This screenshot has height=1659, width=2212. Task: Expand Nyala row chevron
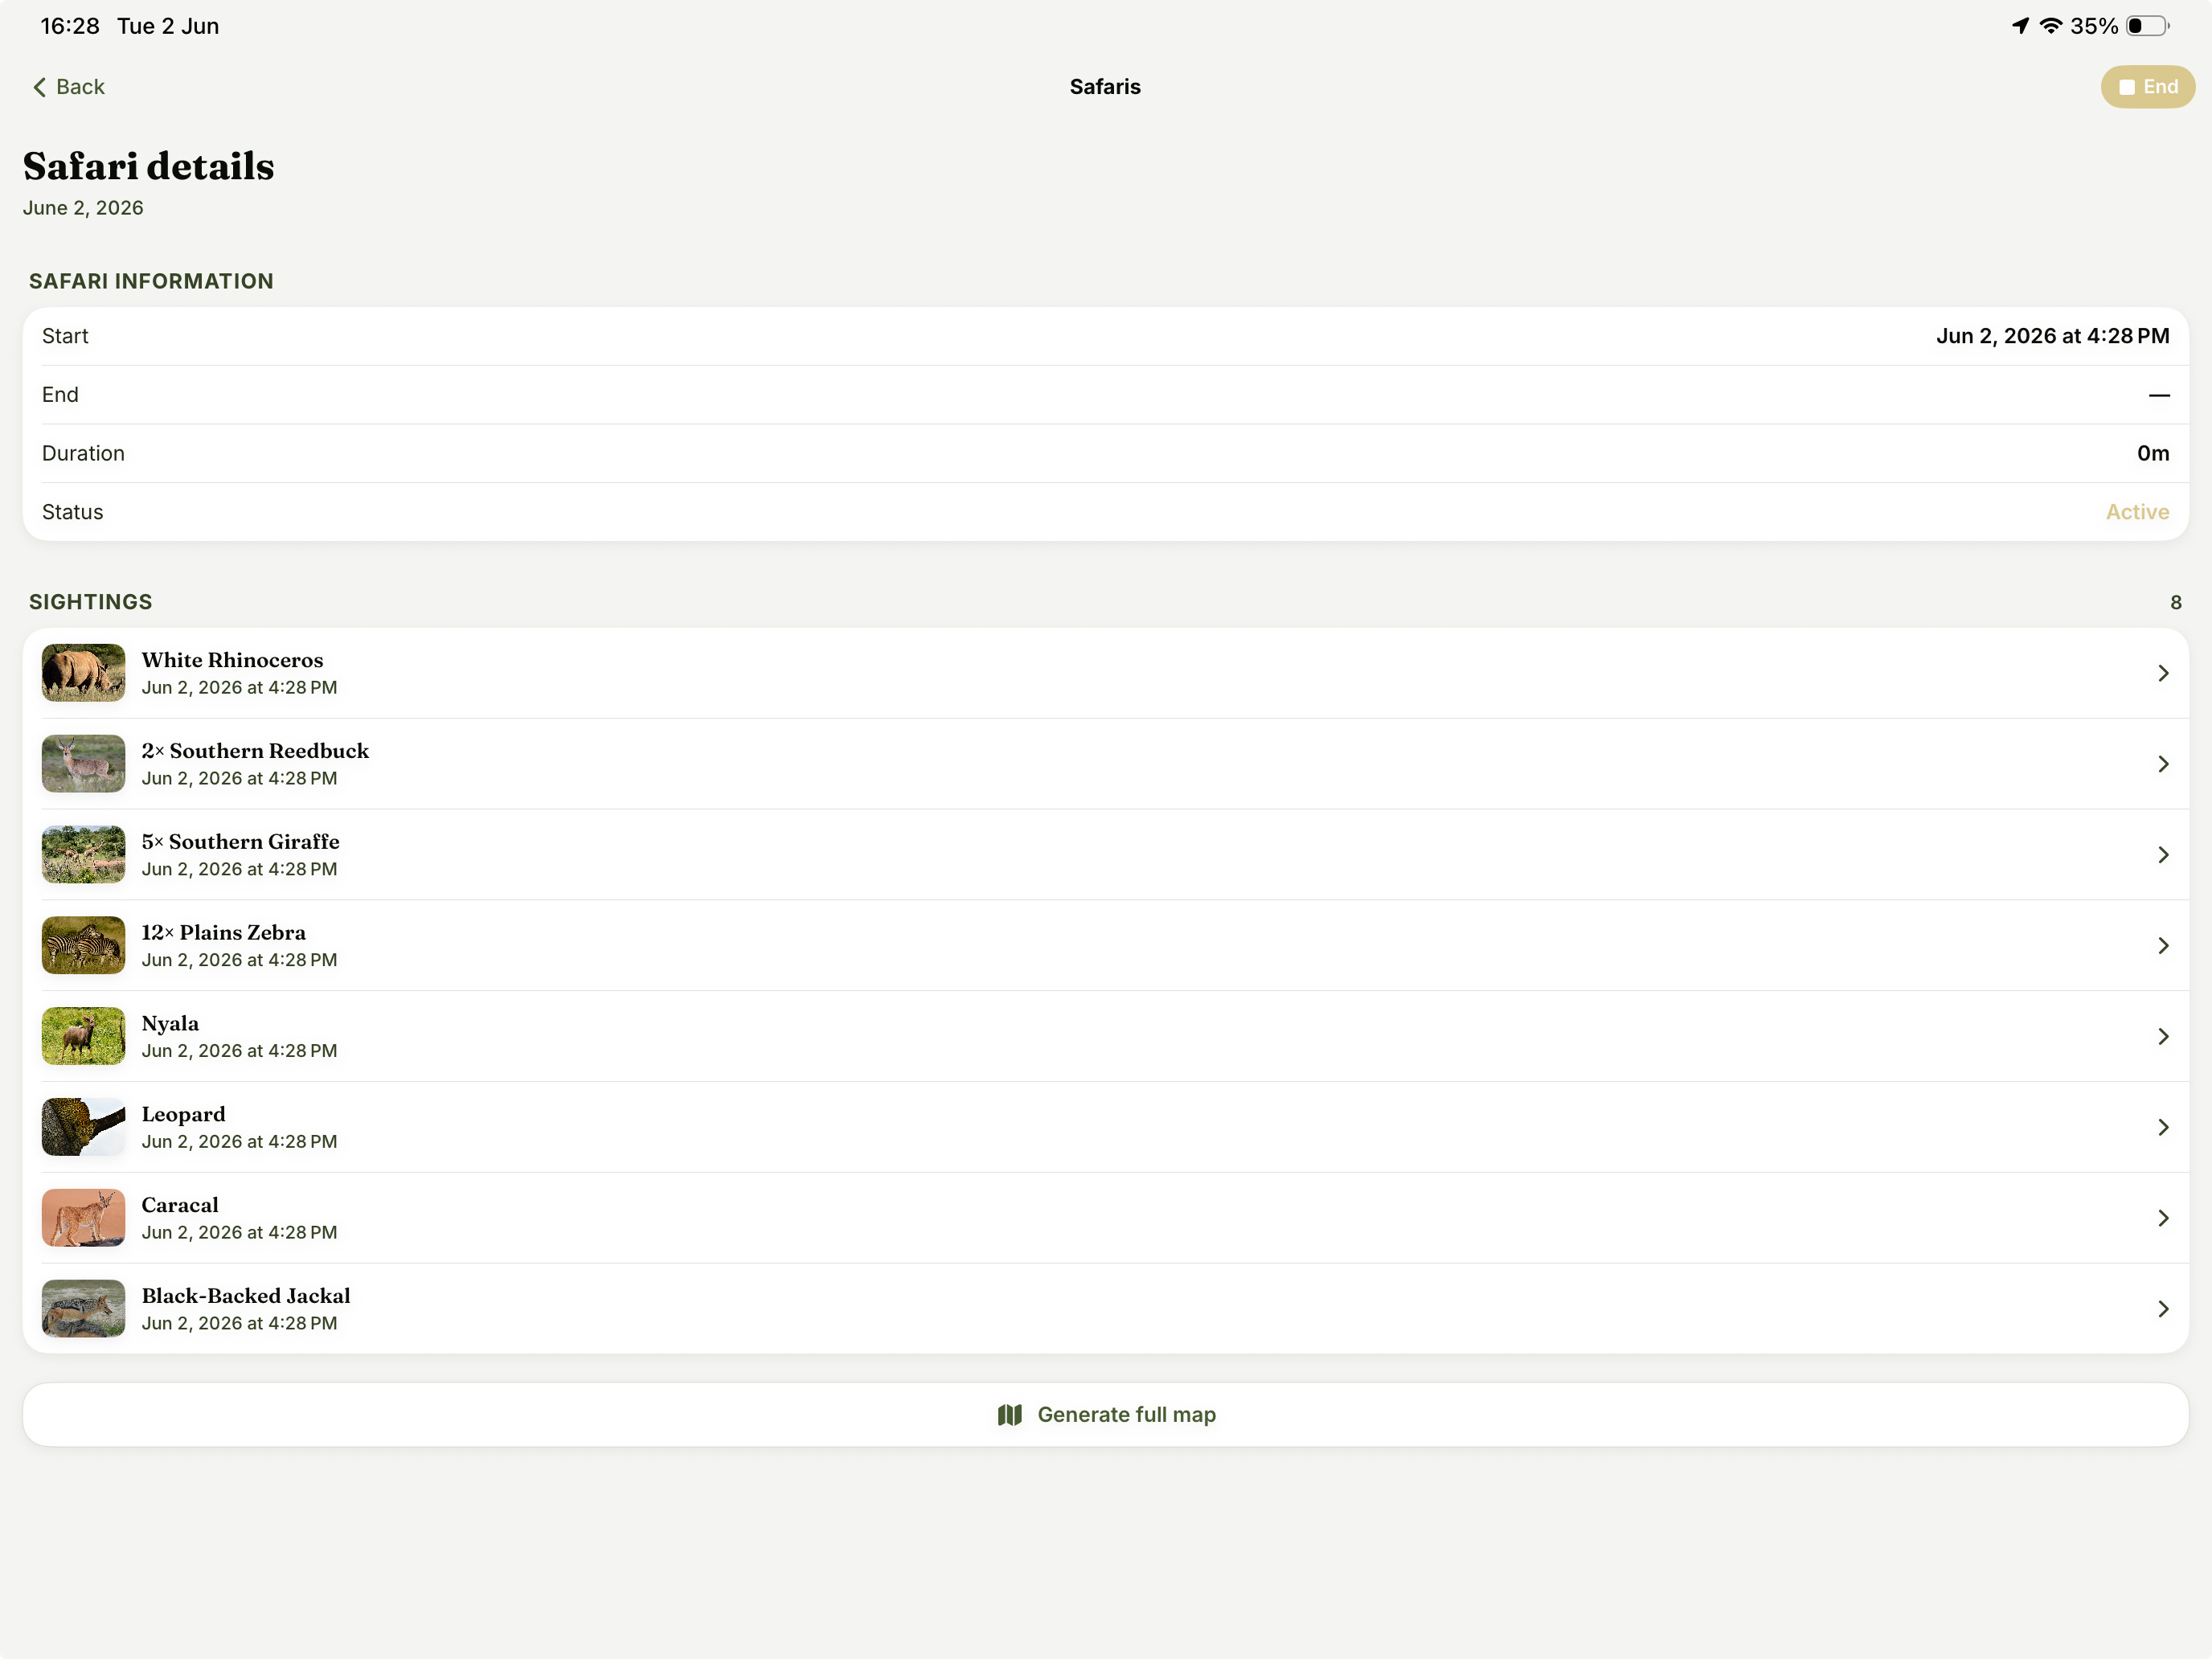(x=2163, y=1037)
